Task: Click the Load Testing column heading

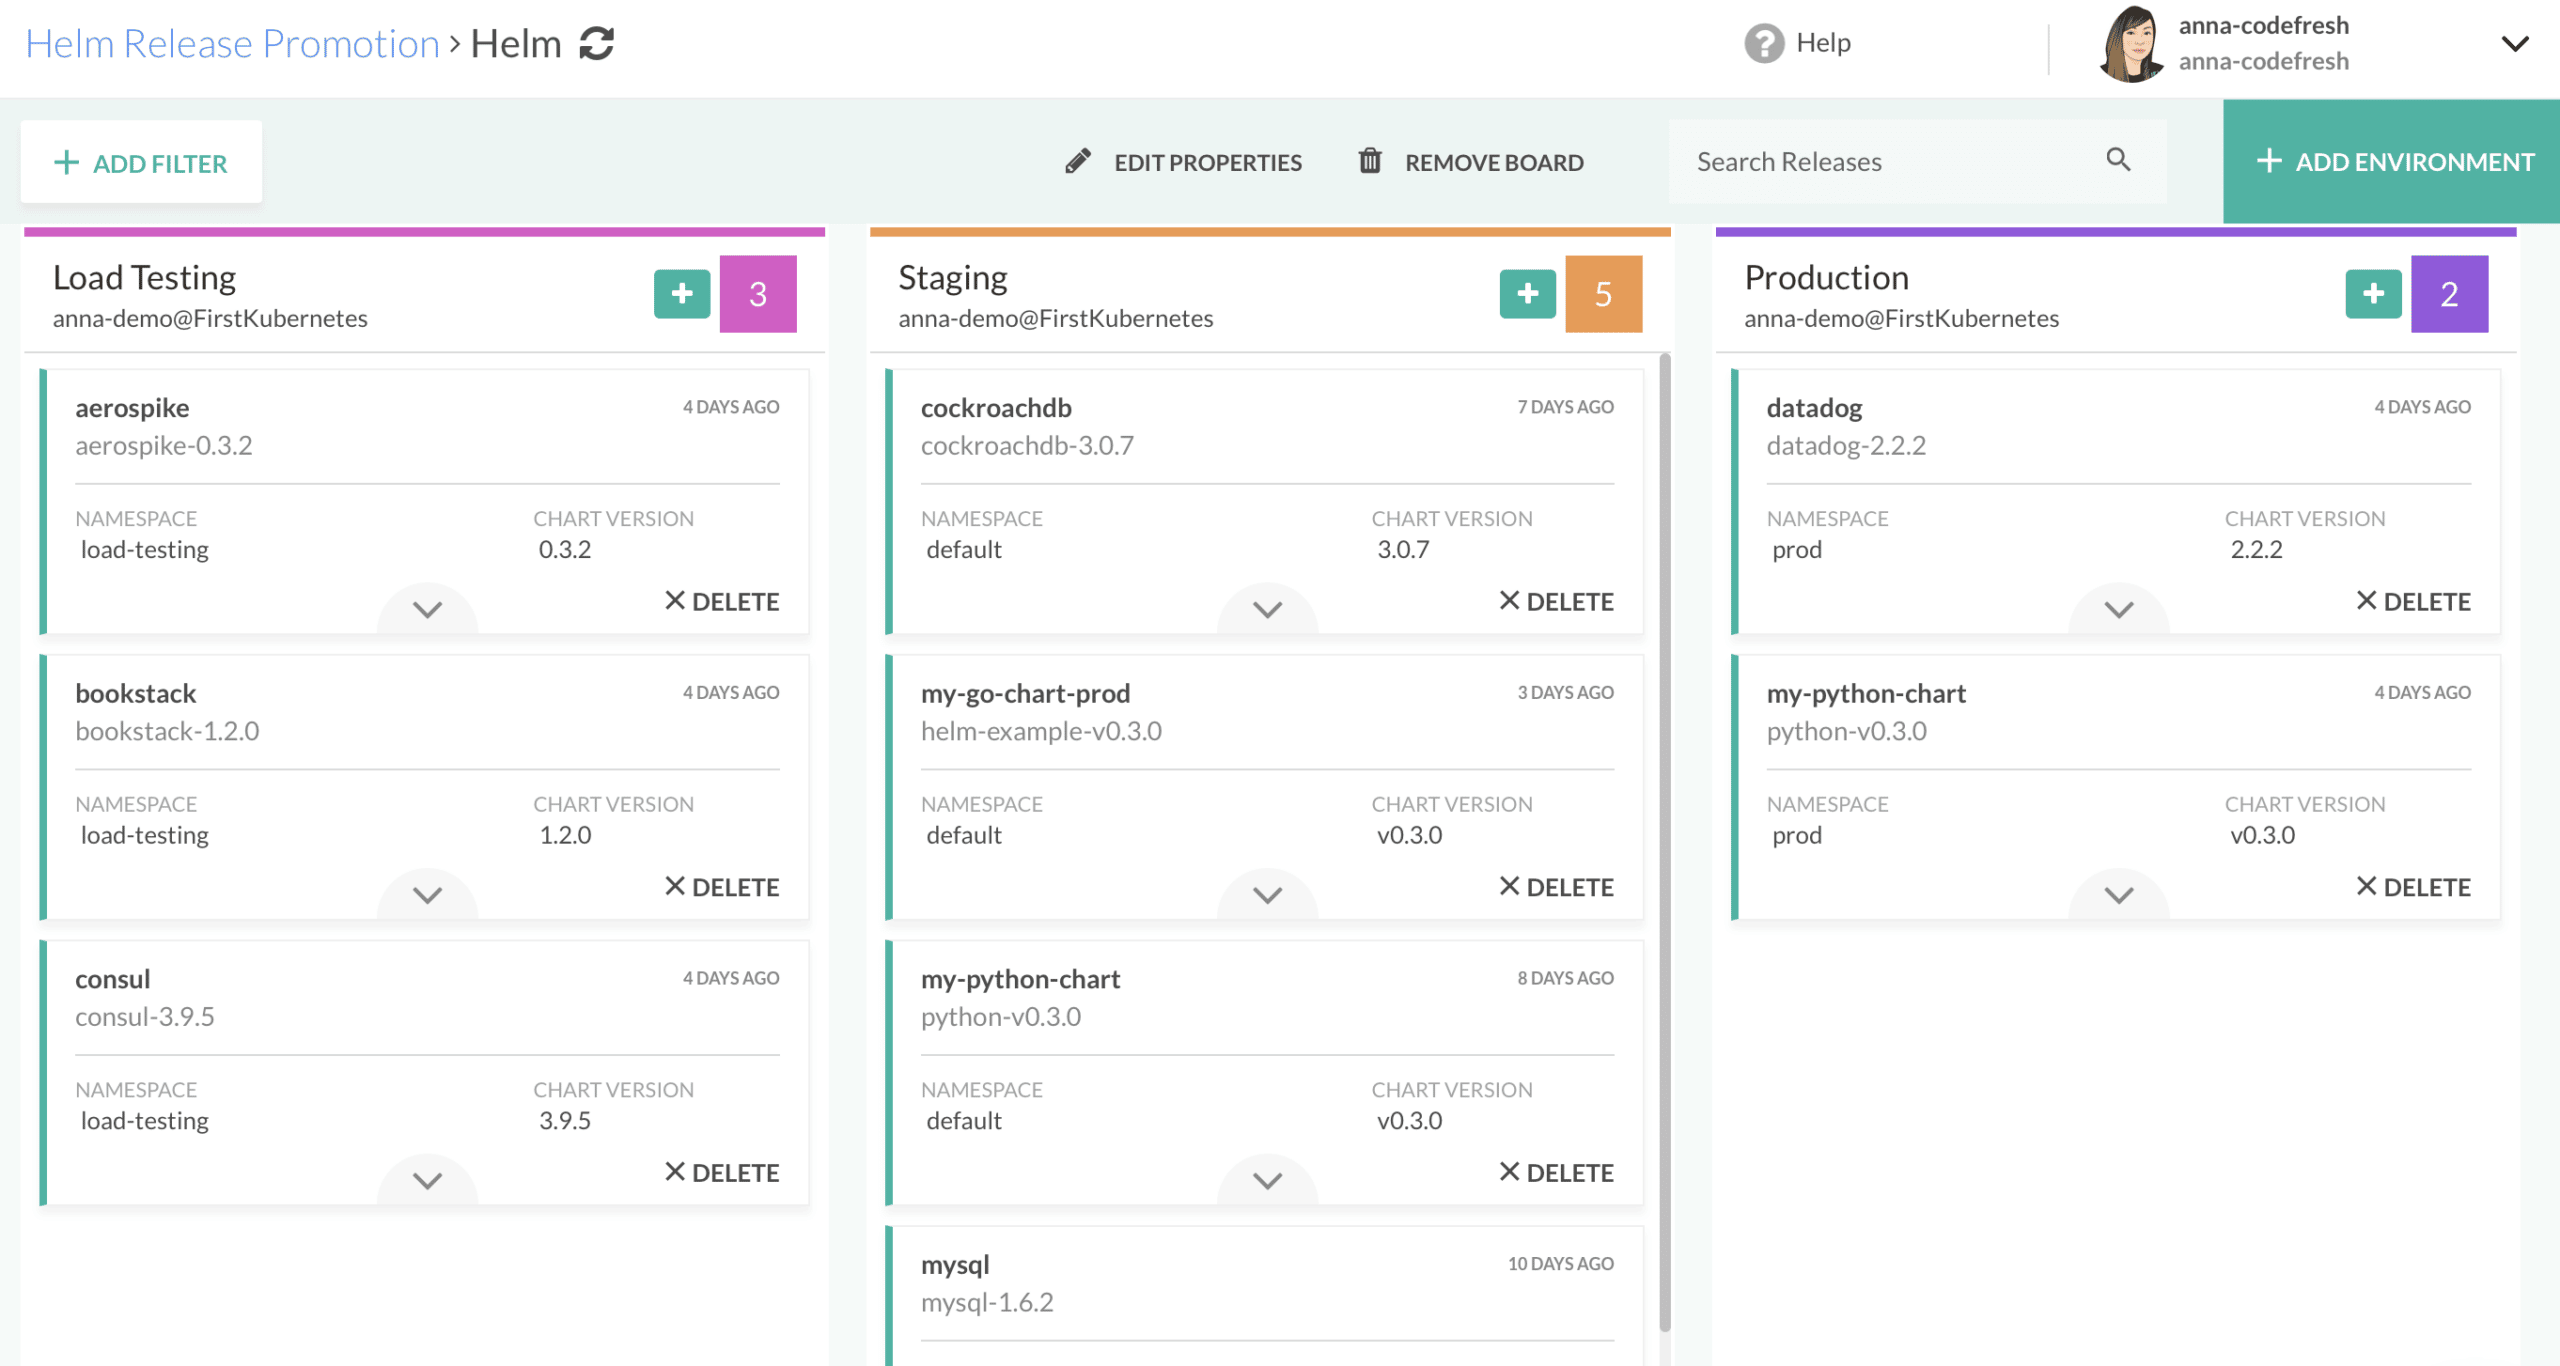Action: coord(144,277)
